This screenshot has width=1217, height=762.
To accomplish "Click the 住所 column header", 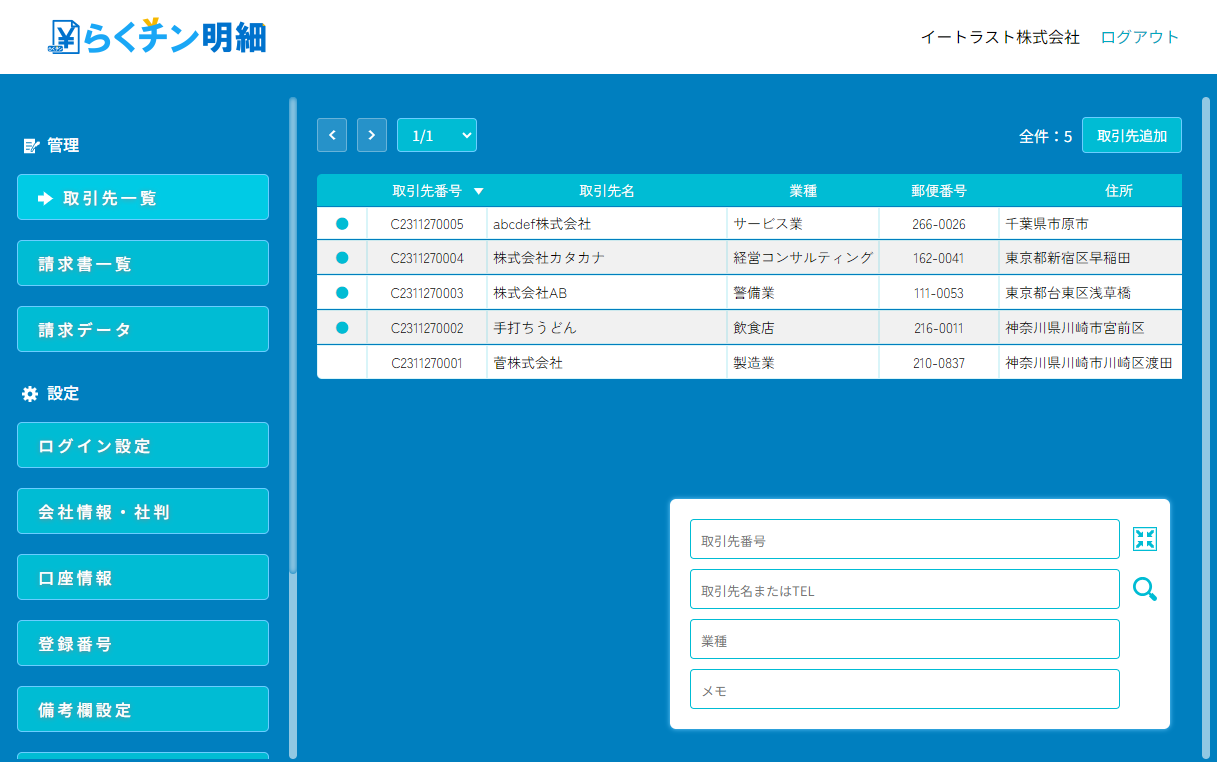I will coord(1119,191).
